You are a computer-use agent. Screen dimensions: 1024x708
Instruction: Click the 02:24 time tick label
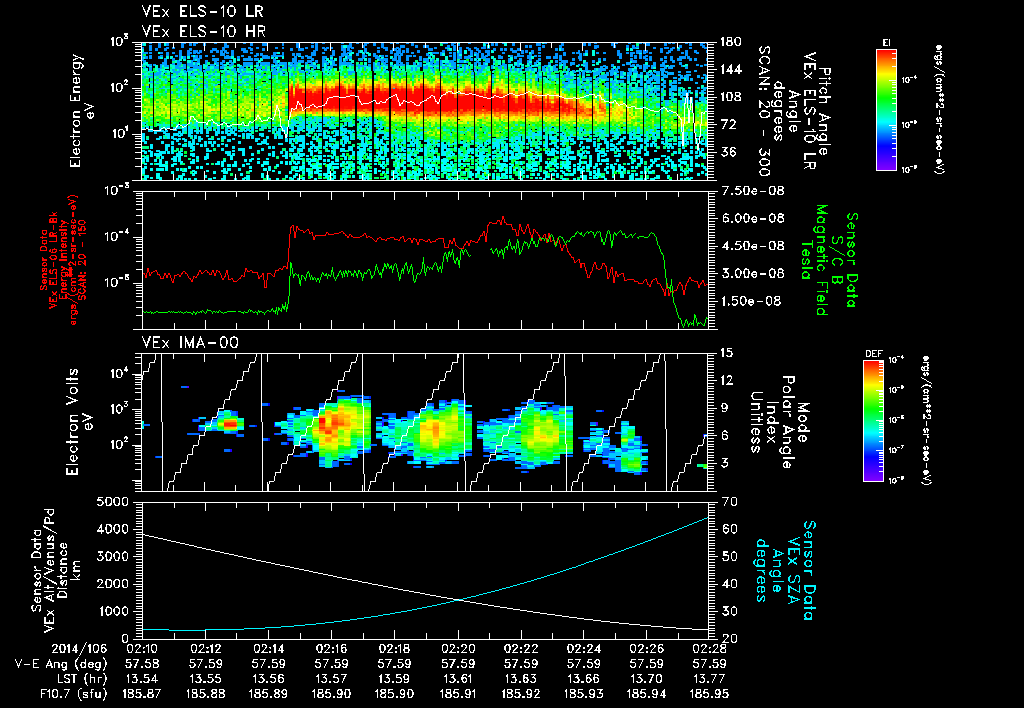(x=584, y=649)
